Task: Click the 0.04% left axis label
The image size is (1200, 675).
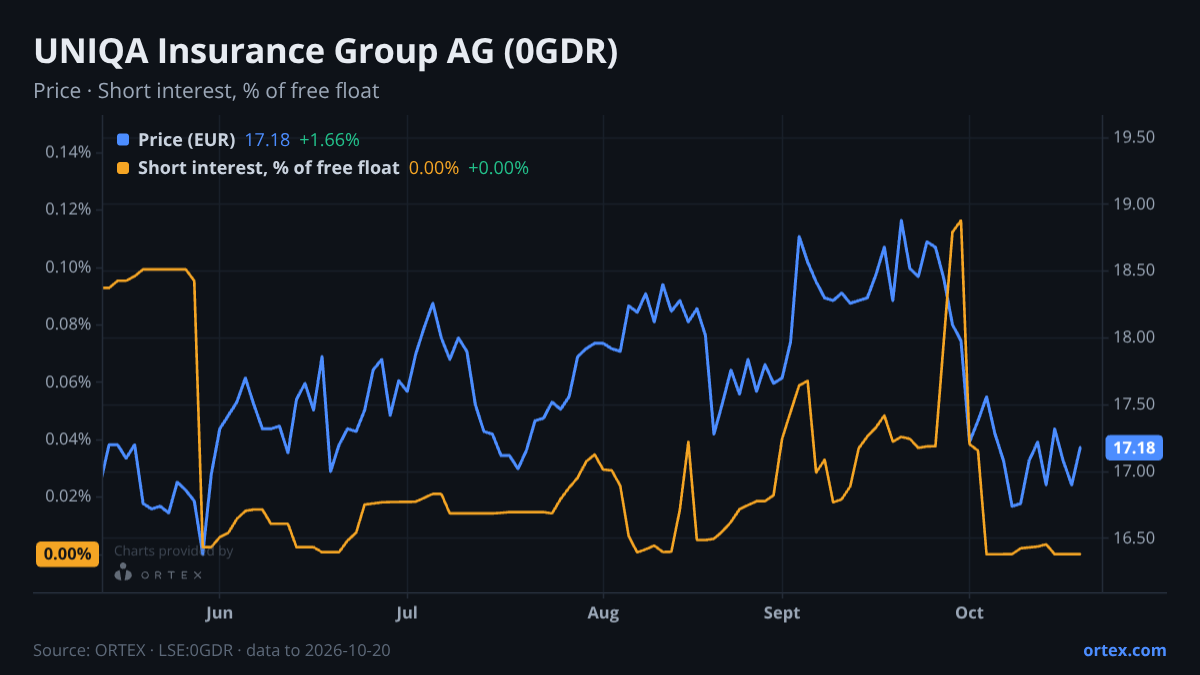Action: (x=68, y=439)
